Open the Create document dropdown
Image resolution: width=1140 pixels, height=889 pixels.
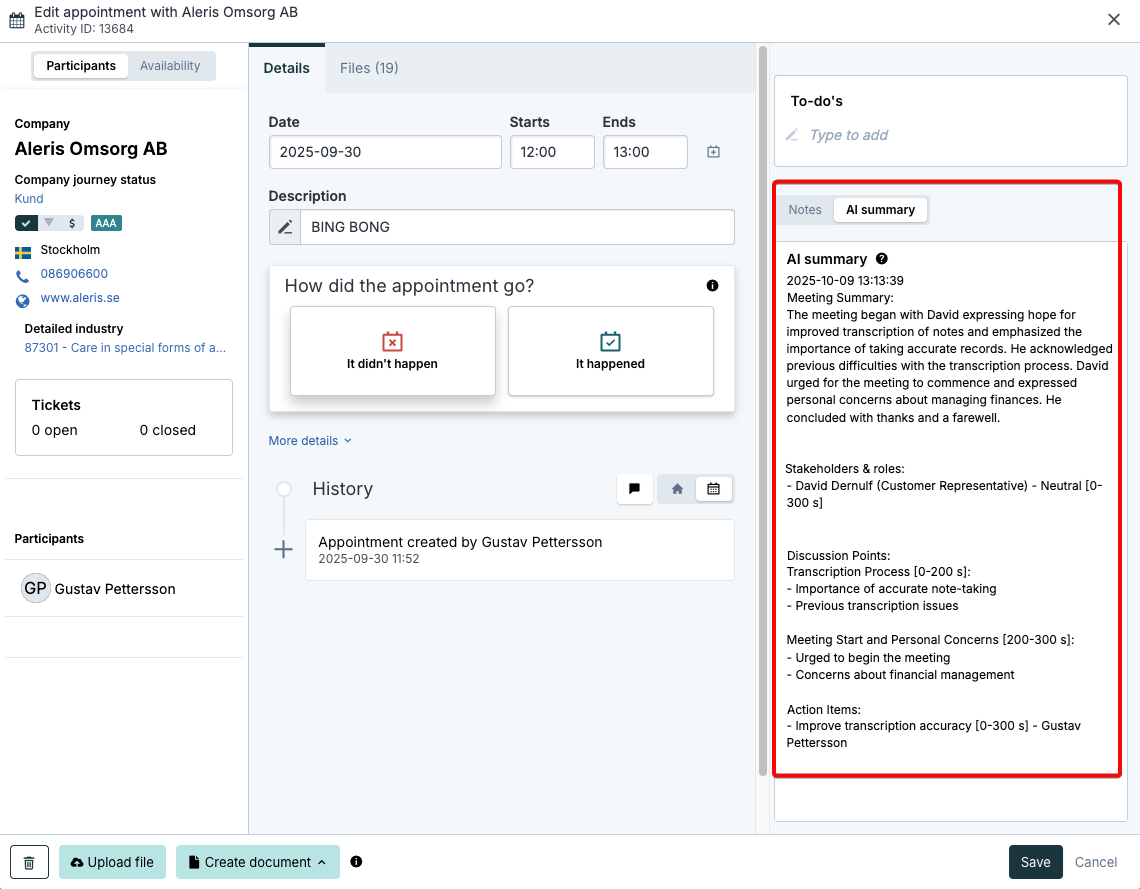coord(257,862)
